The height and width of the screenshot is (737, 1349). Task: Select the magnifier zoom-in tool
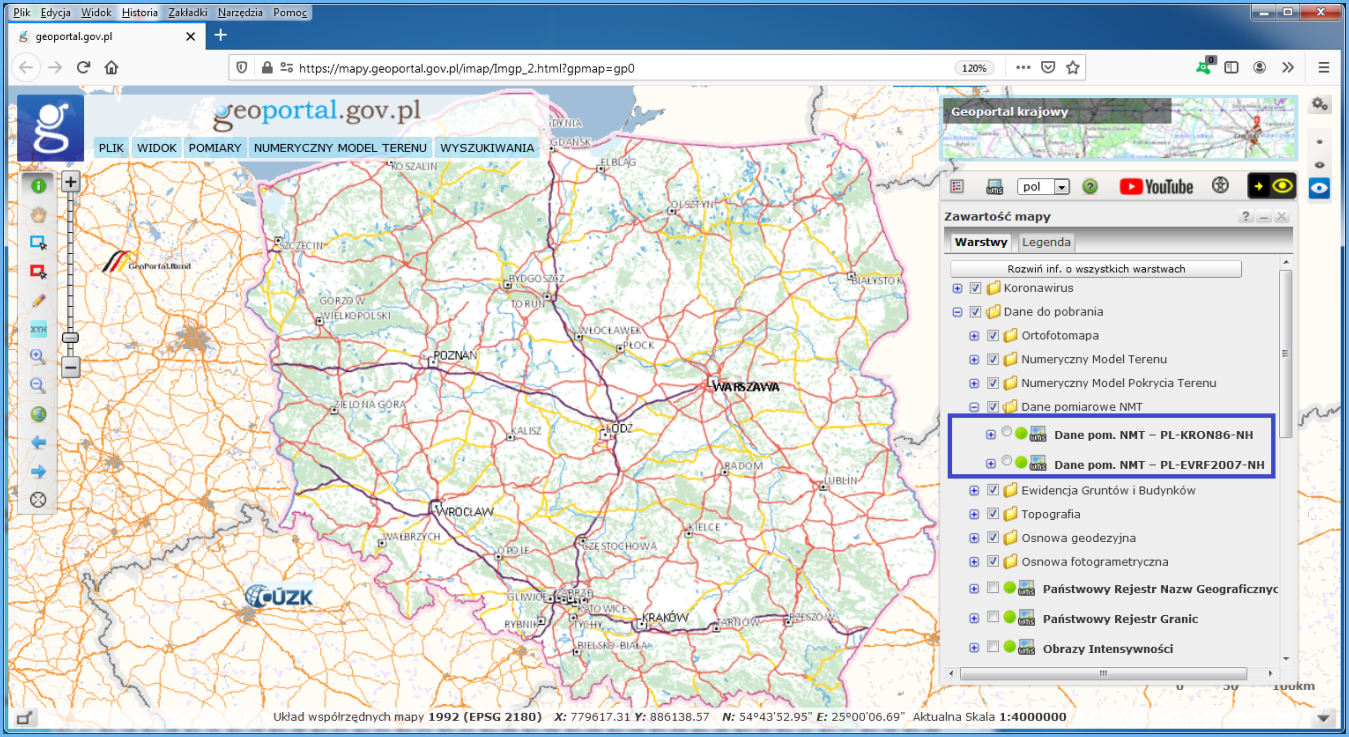[x=39, y=357]
